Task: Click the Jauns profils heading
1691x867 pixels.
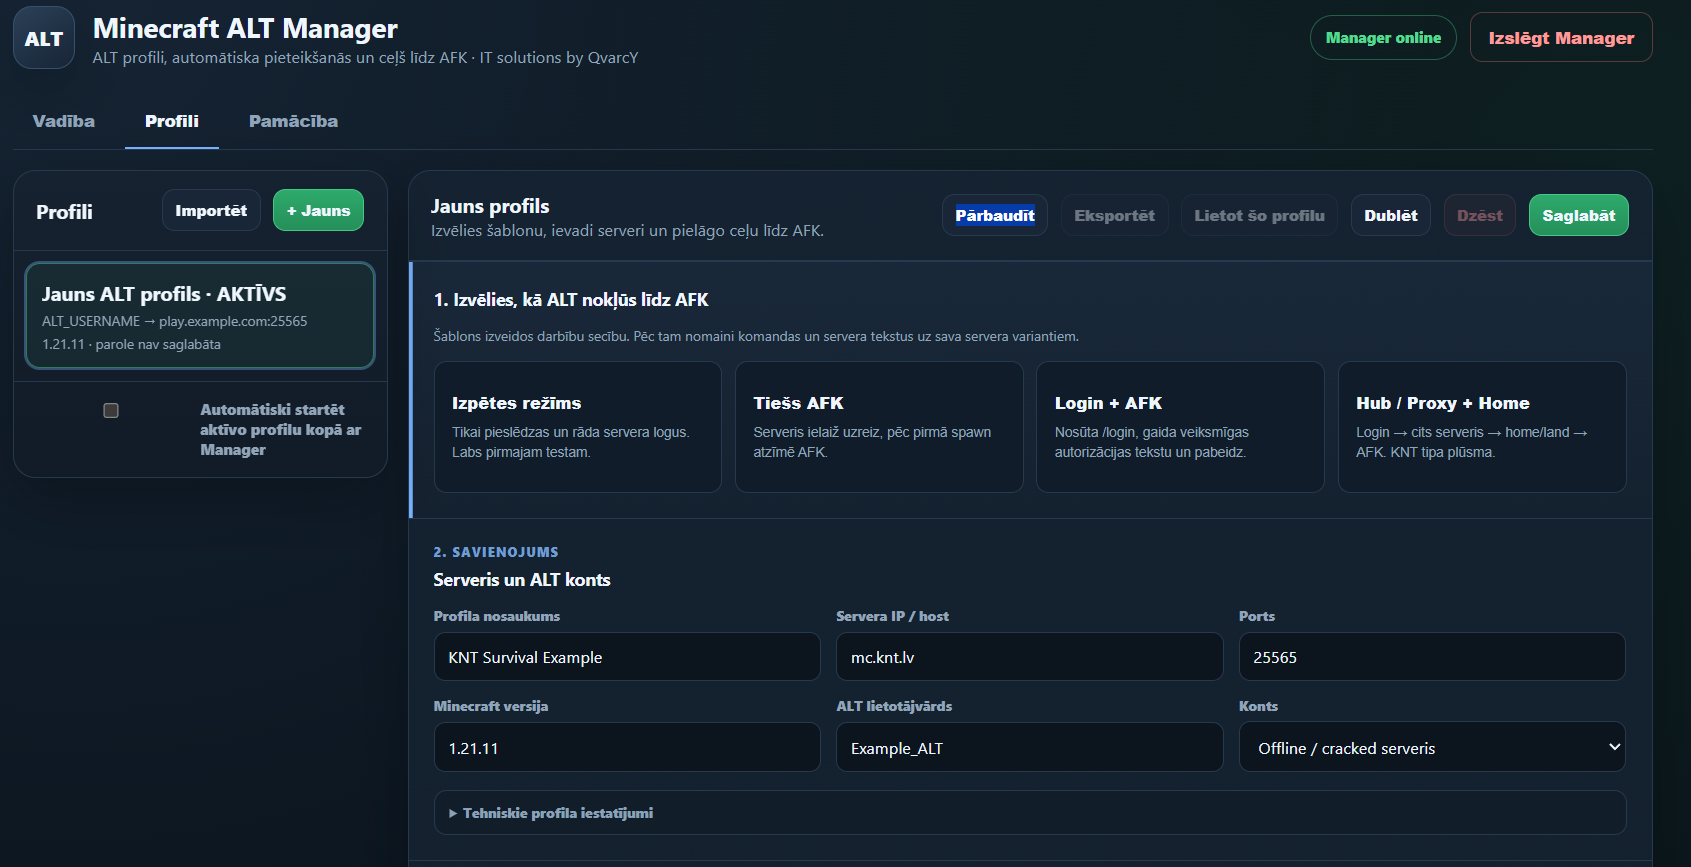Action: click(x=490, y=206)
